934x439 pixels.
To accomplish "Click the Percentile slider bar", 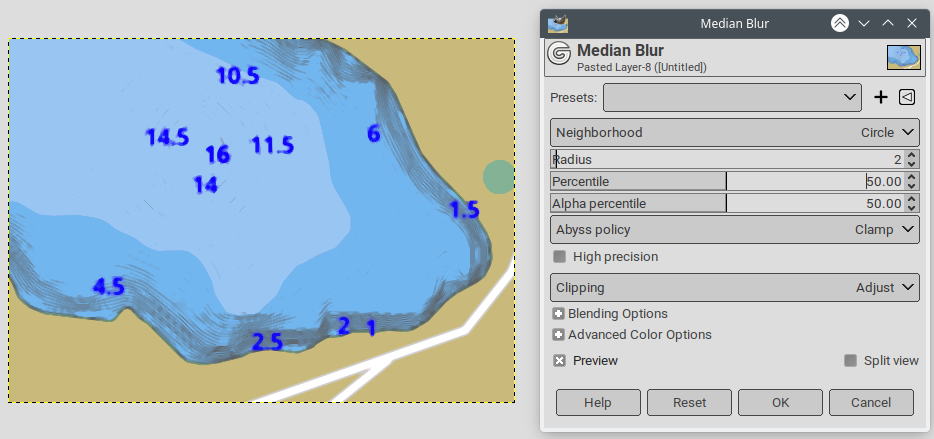I will point(727,181).
